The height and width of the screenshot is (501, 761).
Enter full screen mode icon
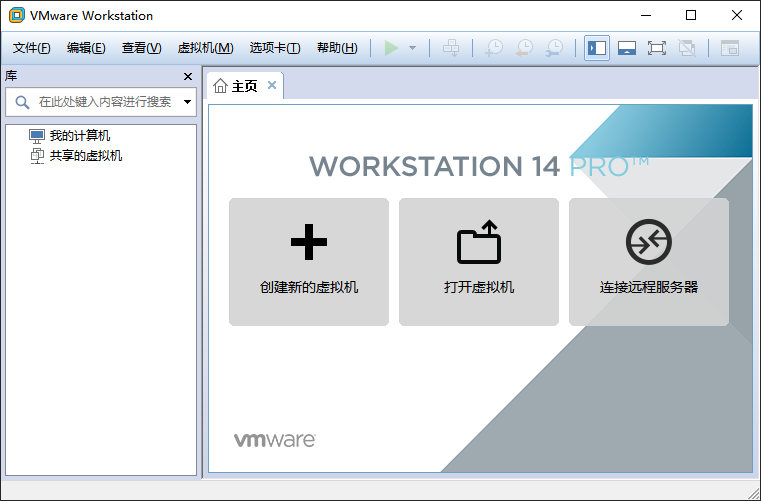pyautogui.click(x=657, y=48)
